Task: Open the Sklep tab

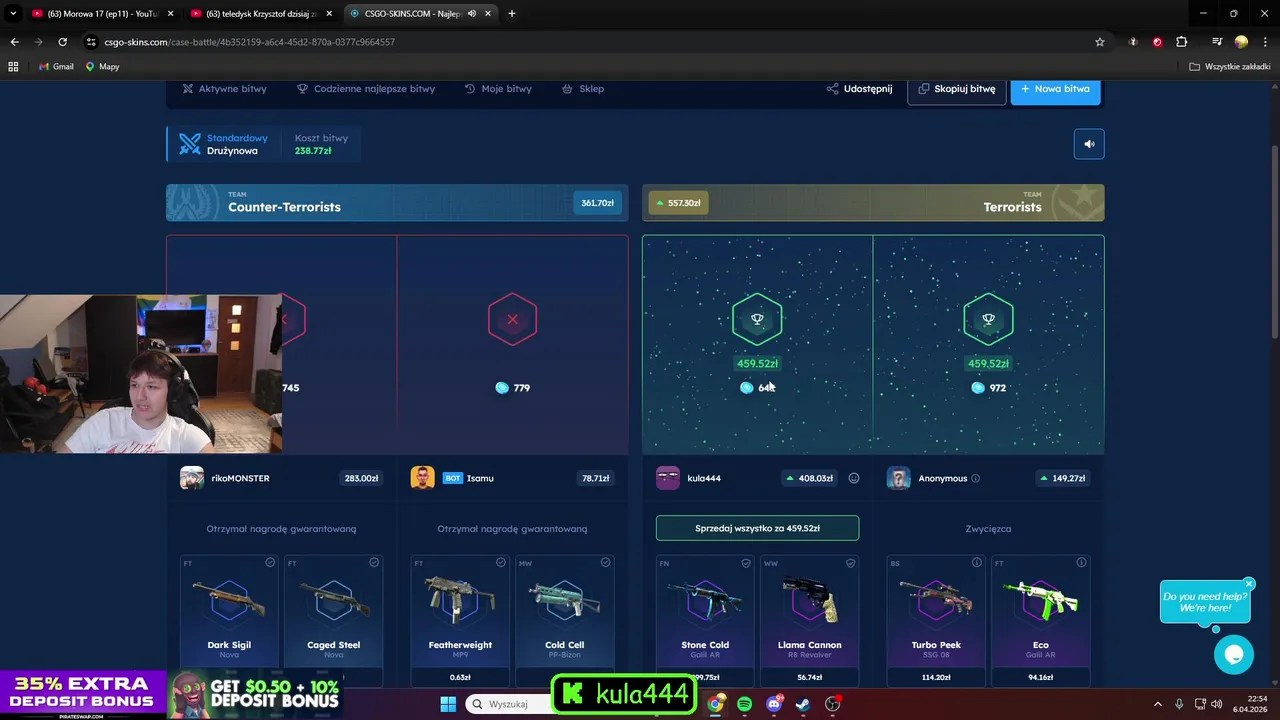Action: click(x=583, y=88)
